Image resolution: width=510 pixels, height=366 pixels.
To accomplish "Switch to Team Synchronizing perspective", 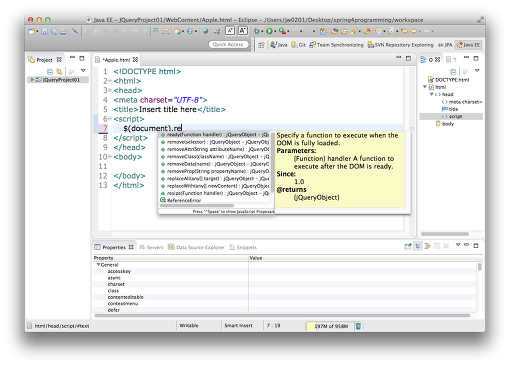I will pos(336,45).
